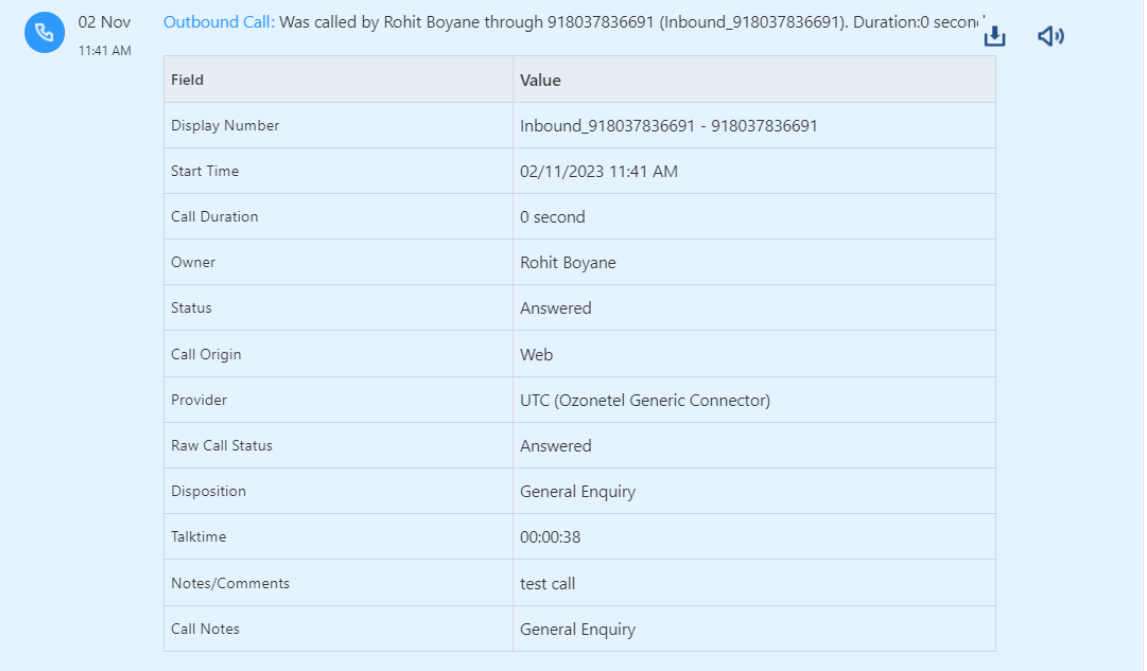
Task: Click the Field column header
Action: (187, 80)
